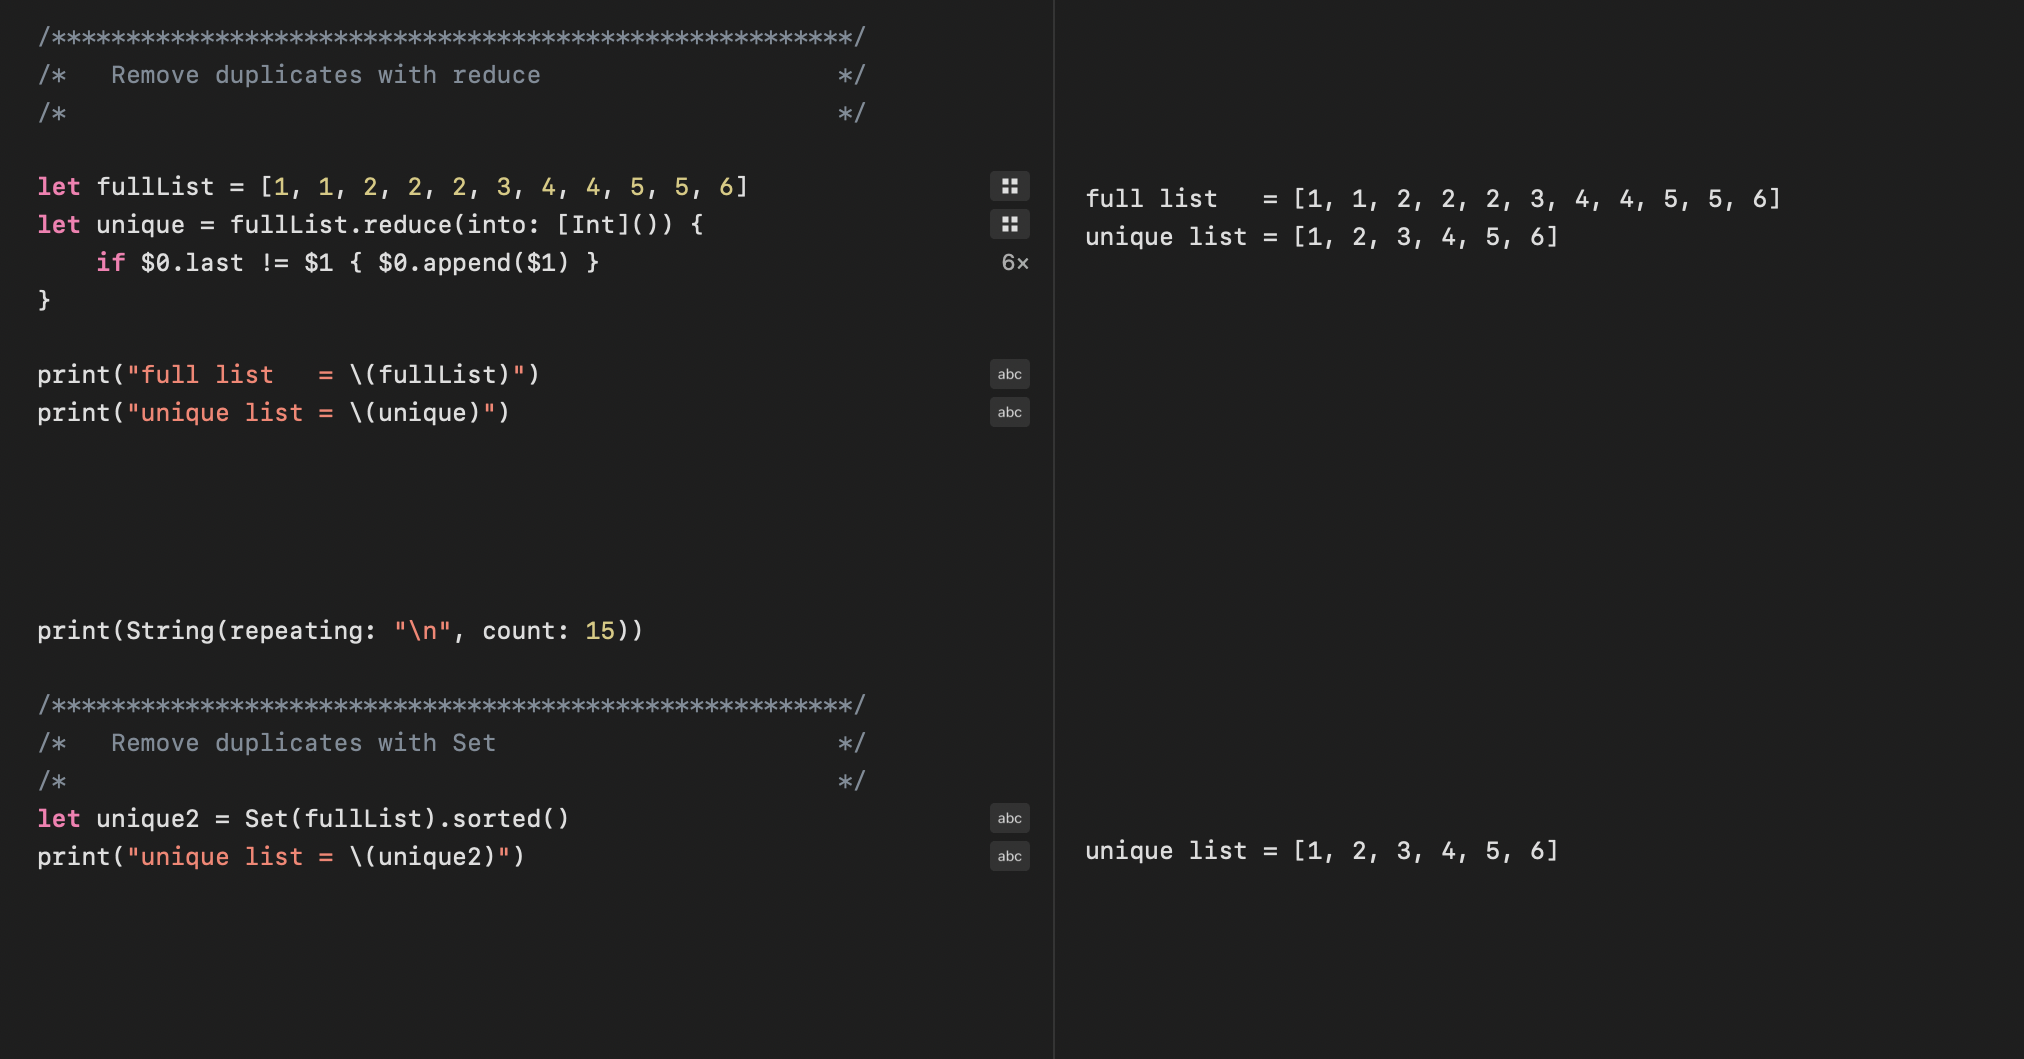Show abc result for print full list
The width and height of the screenshot is (2024, 1059).
[1009, 374]
